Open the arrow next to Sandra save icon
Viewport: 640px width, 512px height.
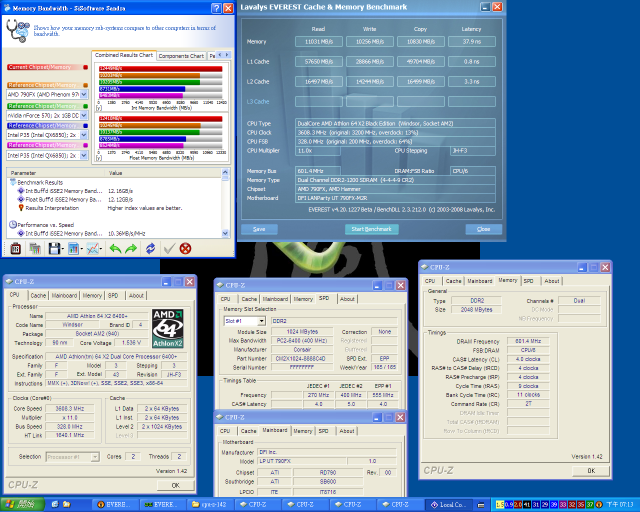(x=62, y=249)
